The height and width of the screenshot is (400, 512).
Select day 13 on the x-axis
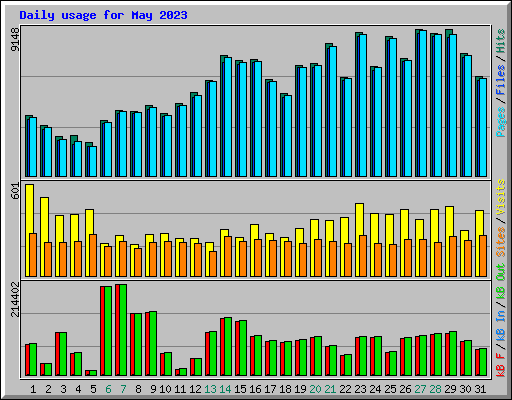210,389
